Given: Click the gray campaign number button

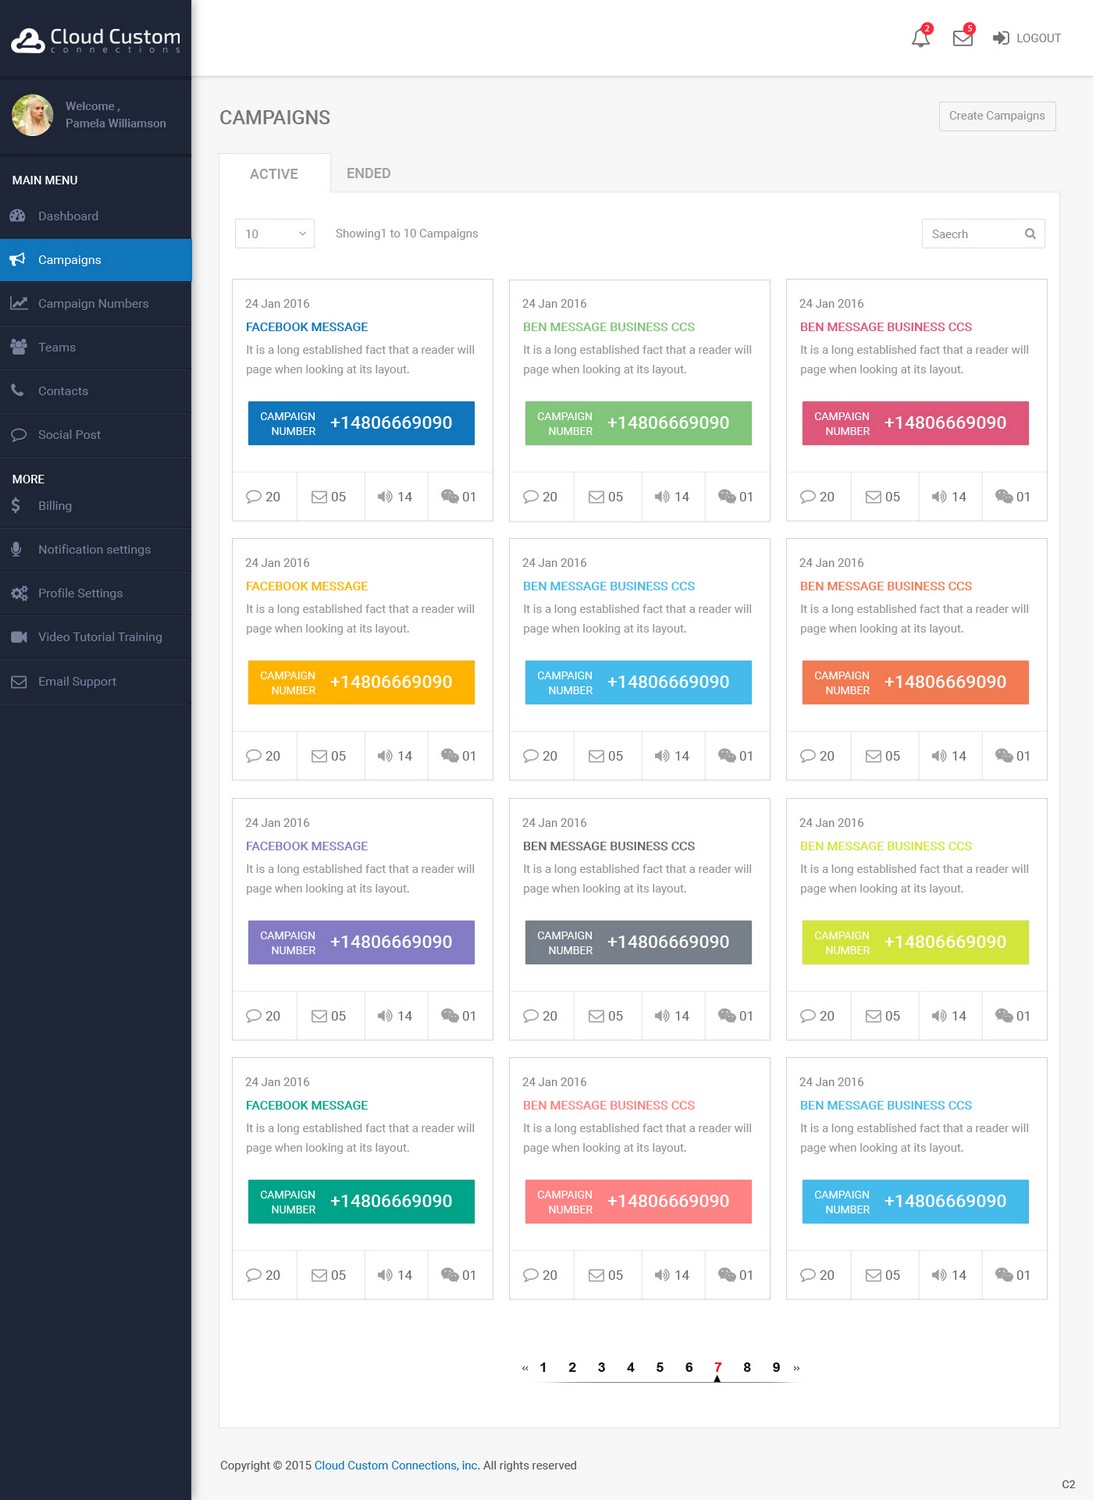Looking at the screenshot, I should [x=638, y=942].
